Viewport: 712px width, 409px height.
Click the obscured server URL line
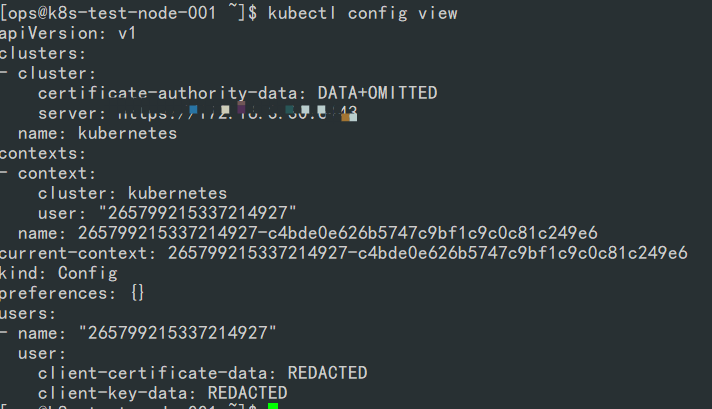click(x=198, y=113)
